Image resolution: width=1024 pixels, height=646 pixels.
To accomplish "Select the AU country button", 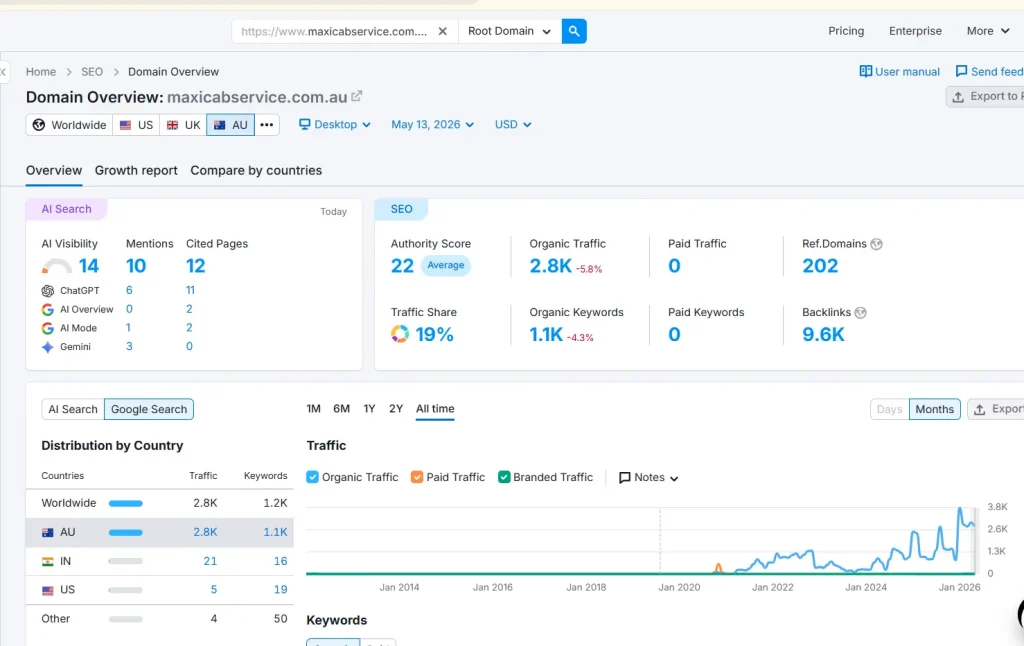I will pyautogui.click(x=231, y=125).
